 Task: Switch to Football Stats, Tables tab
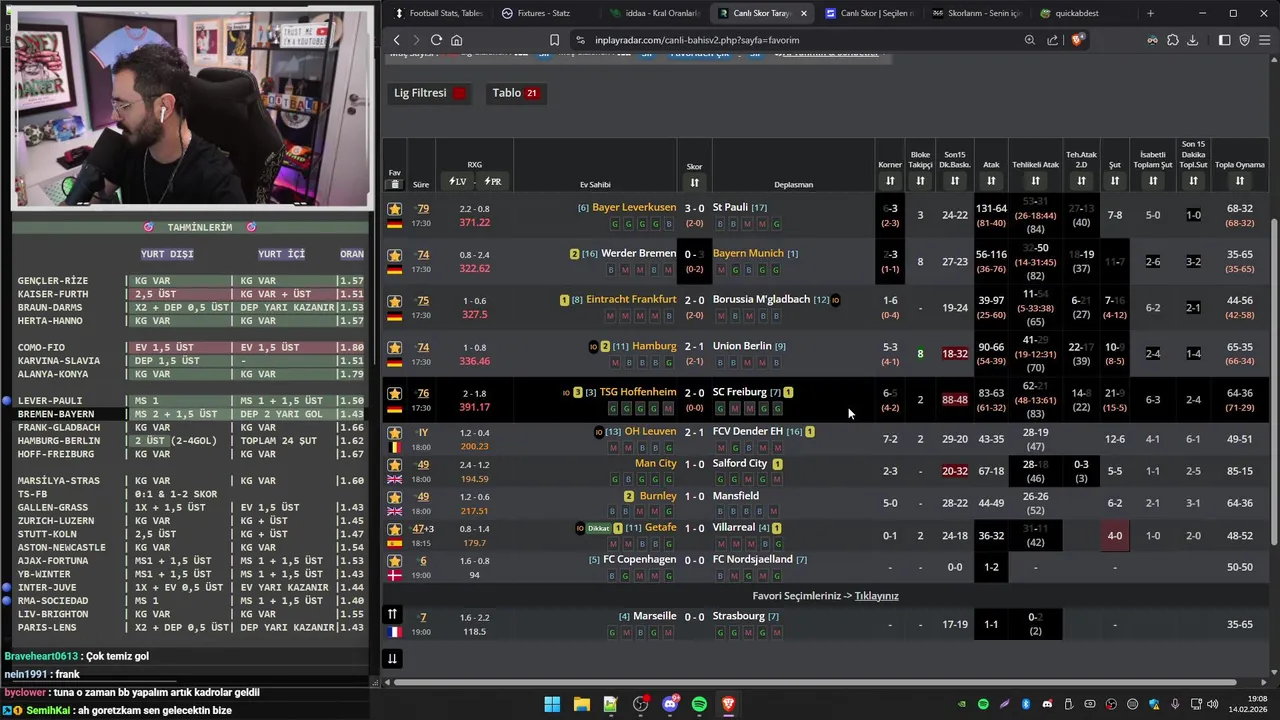click(x=438, y=13)
